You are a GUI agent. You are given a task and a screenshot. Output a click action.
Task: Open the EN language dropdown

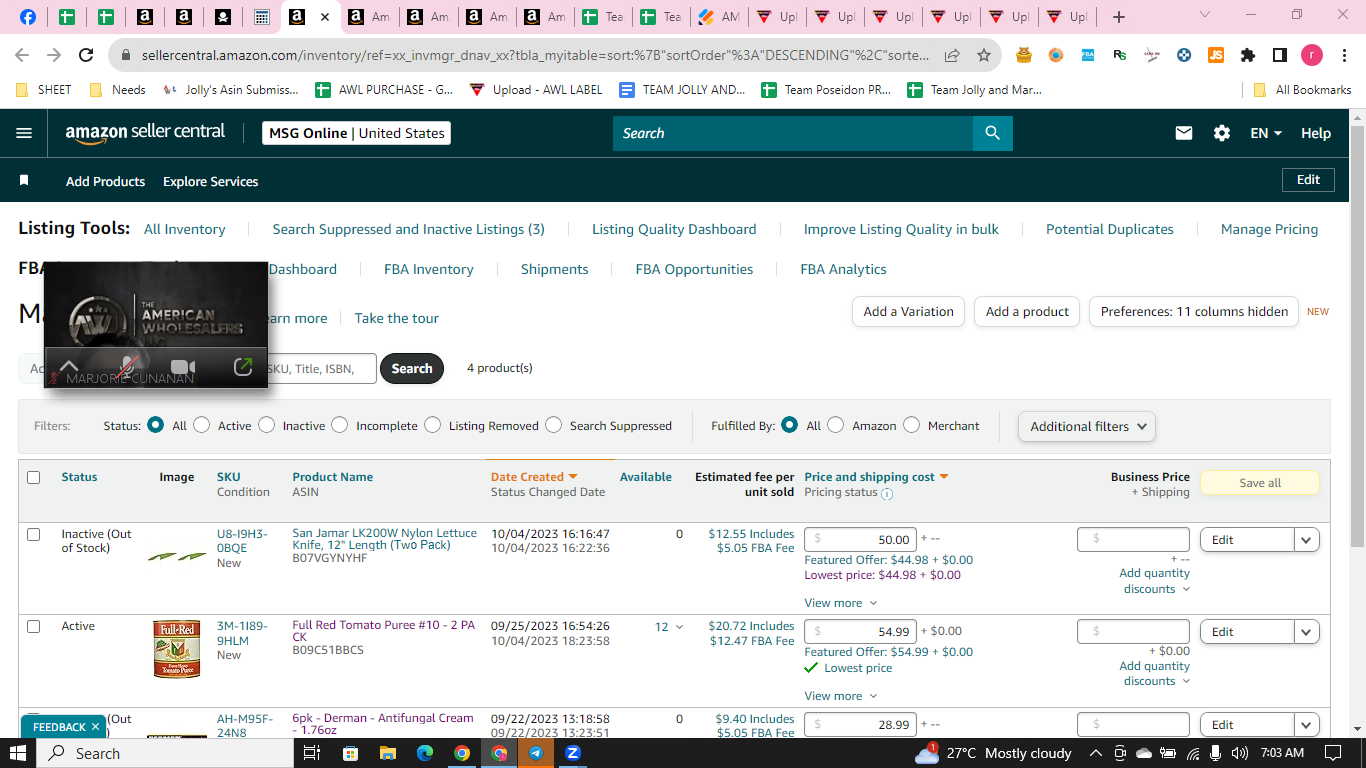(x=1266, y=133)
